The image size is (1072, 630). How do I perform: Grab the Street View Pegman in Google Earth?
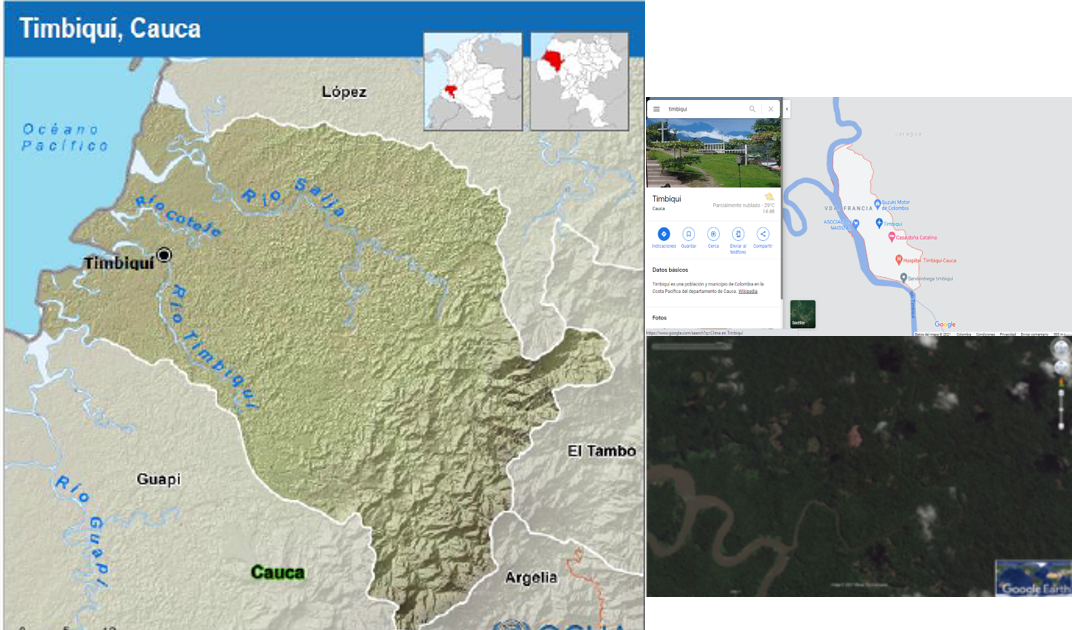click(x=1061, y=382)
